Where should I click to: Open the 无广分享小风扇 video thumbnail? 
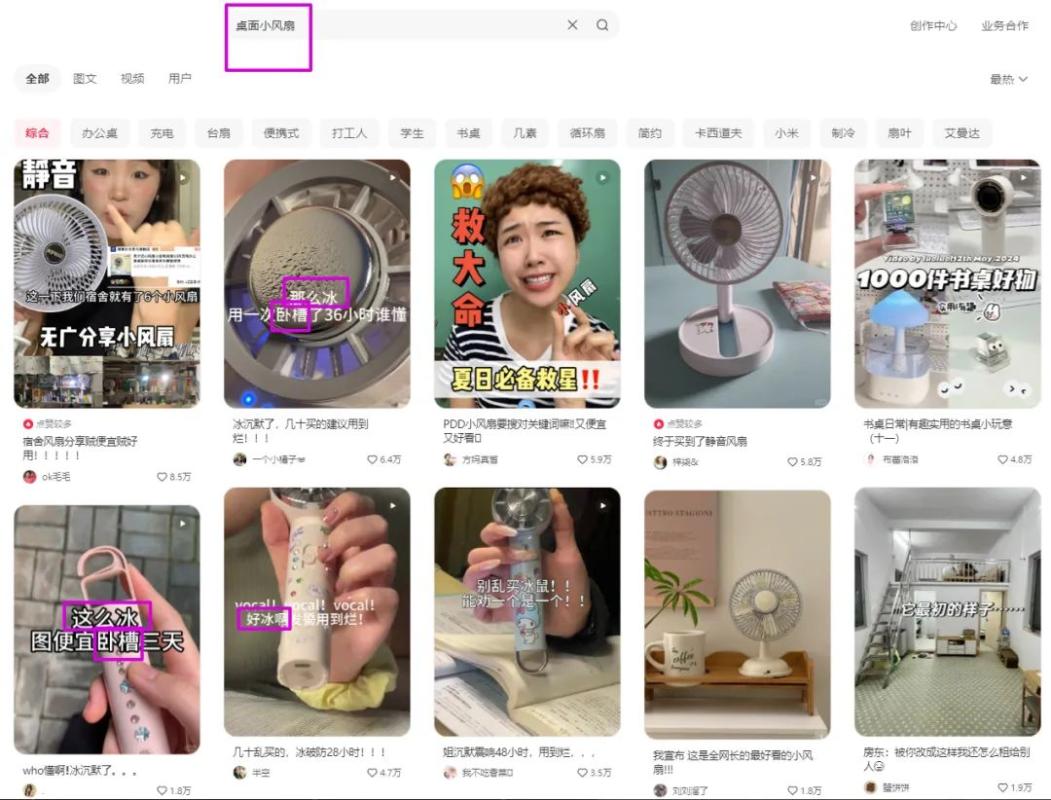coord(107,283)
